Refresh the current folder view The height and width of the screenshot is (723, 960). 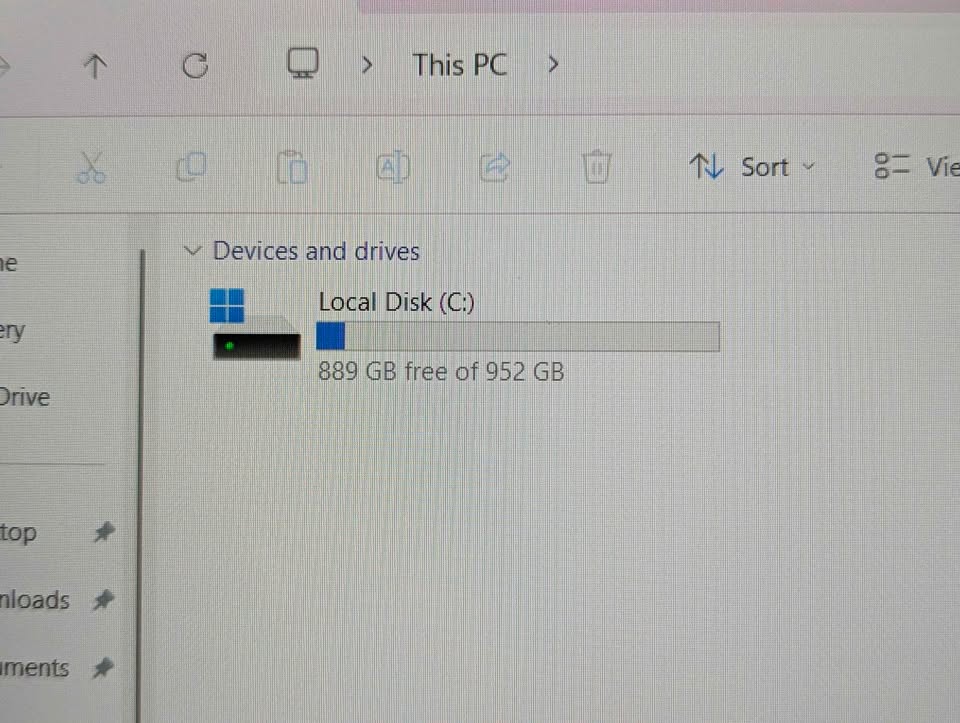point(195,66)
